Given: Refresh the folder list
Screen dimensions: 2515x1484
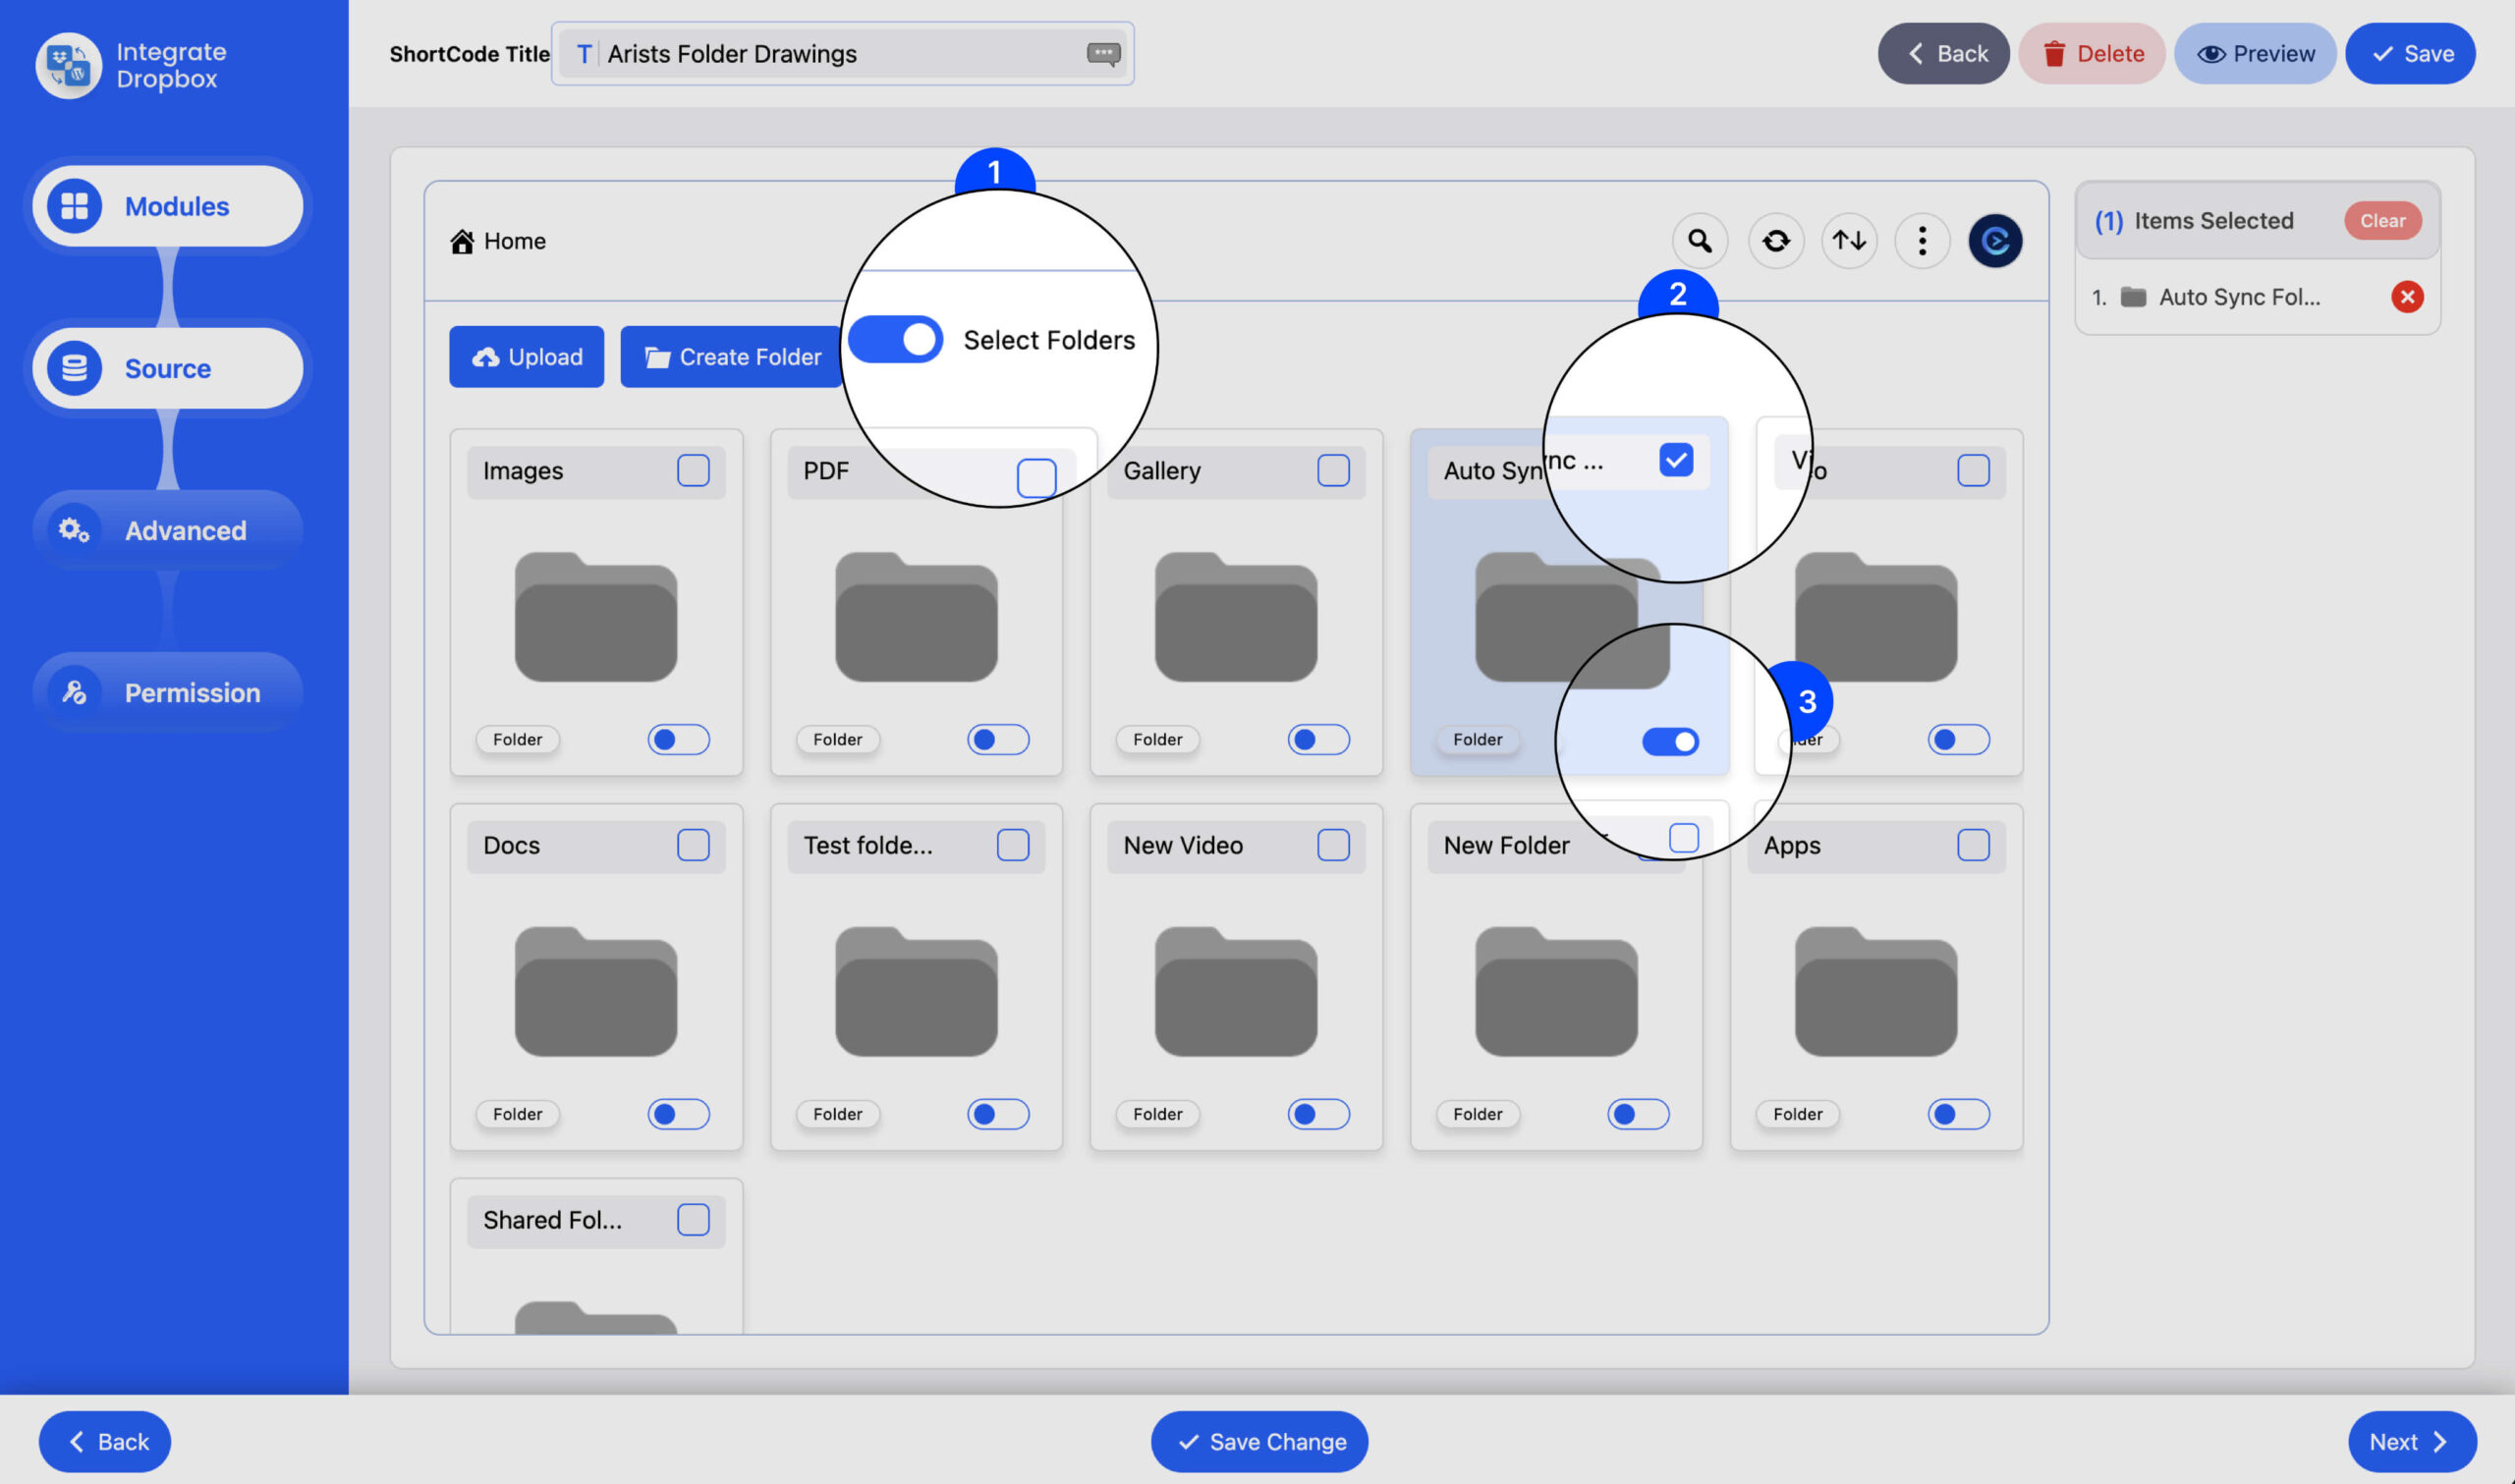Looking at the screenshot, I should pos(1776,241).
